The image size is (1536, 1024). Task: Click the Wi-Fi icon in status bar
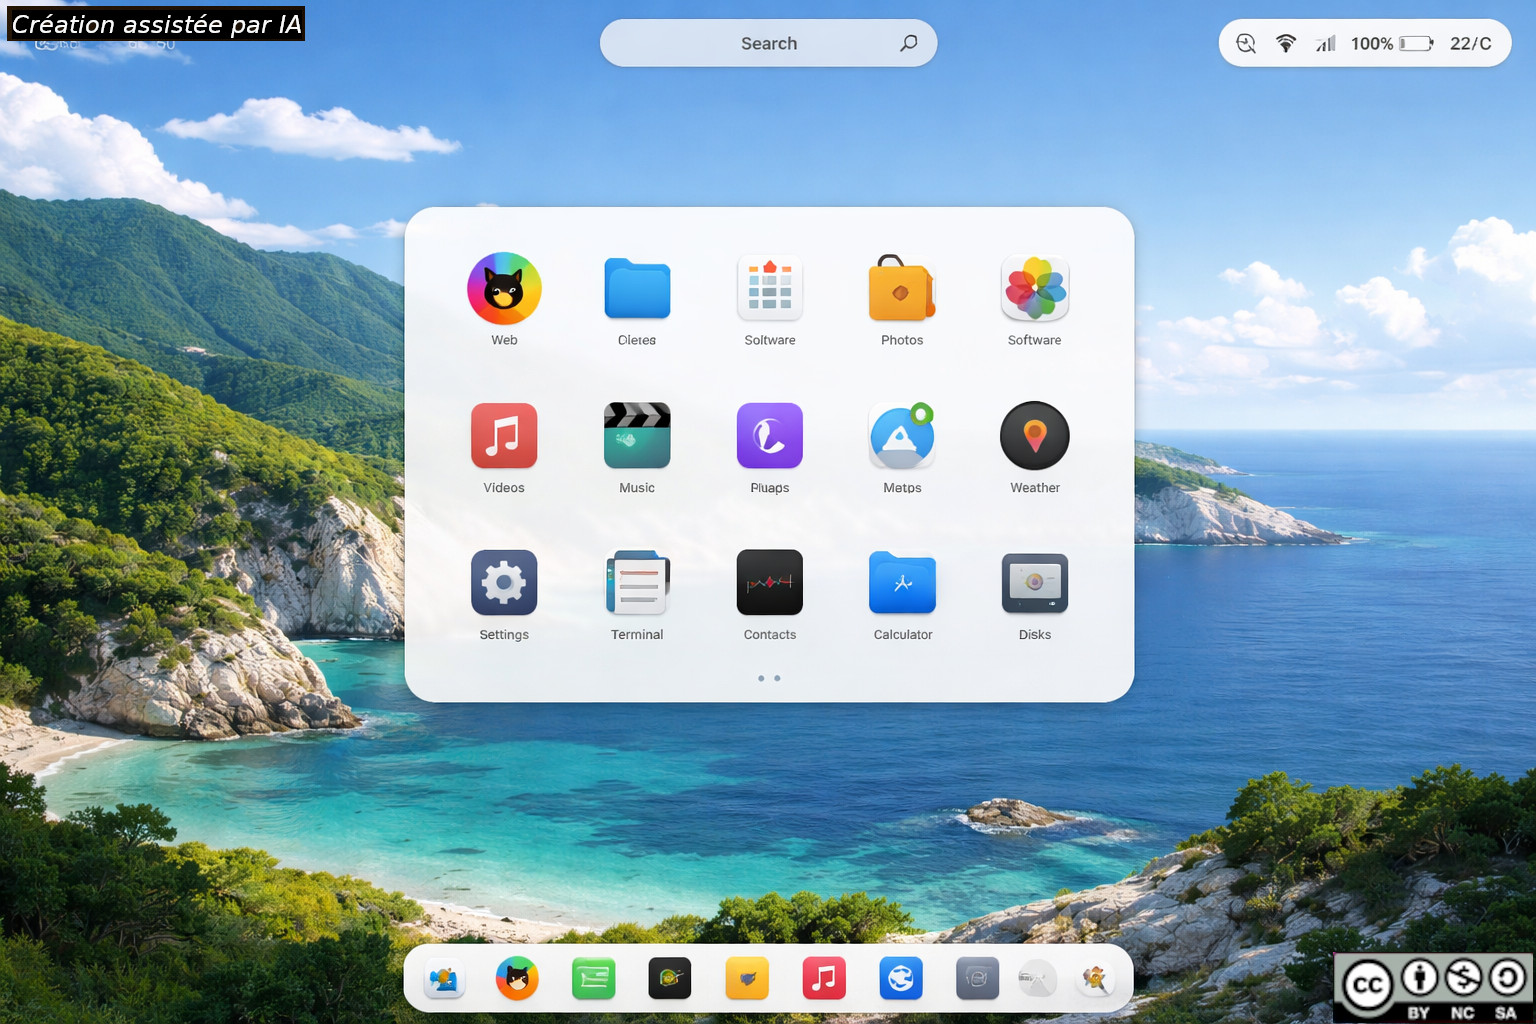pos(1286,43)
